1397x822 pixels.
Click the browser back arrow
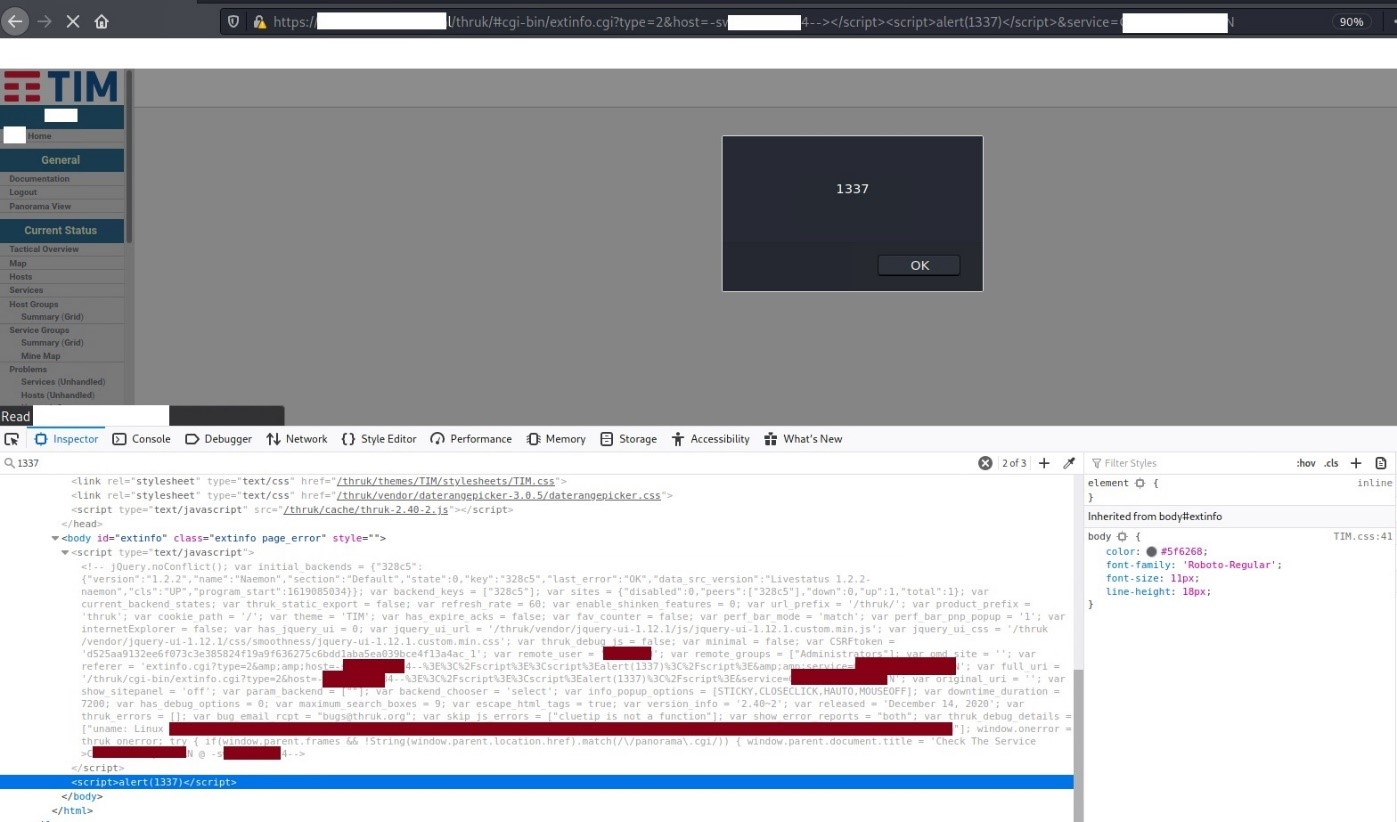(x=14, y=21)
